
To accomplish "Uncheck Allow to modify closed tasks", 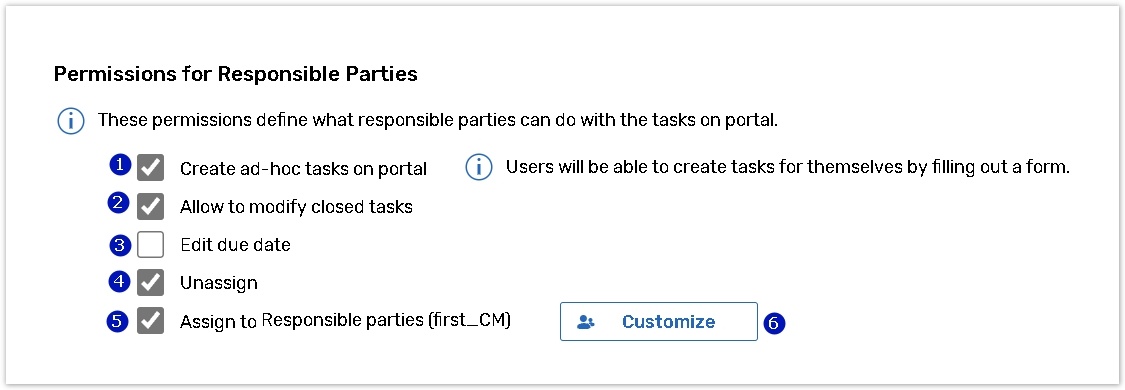I will 151,206.
